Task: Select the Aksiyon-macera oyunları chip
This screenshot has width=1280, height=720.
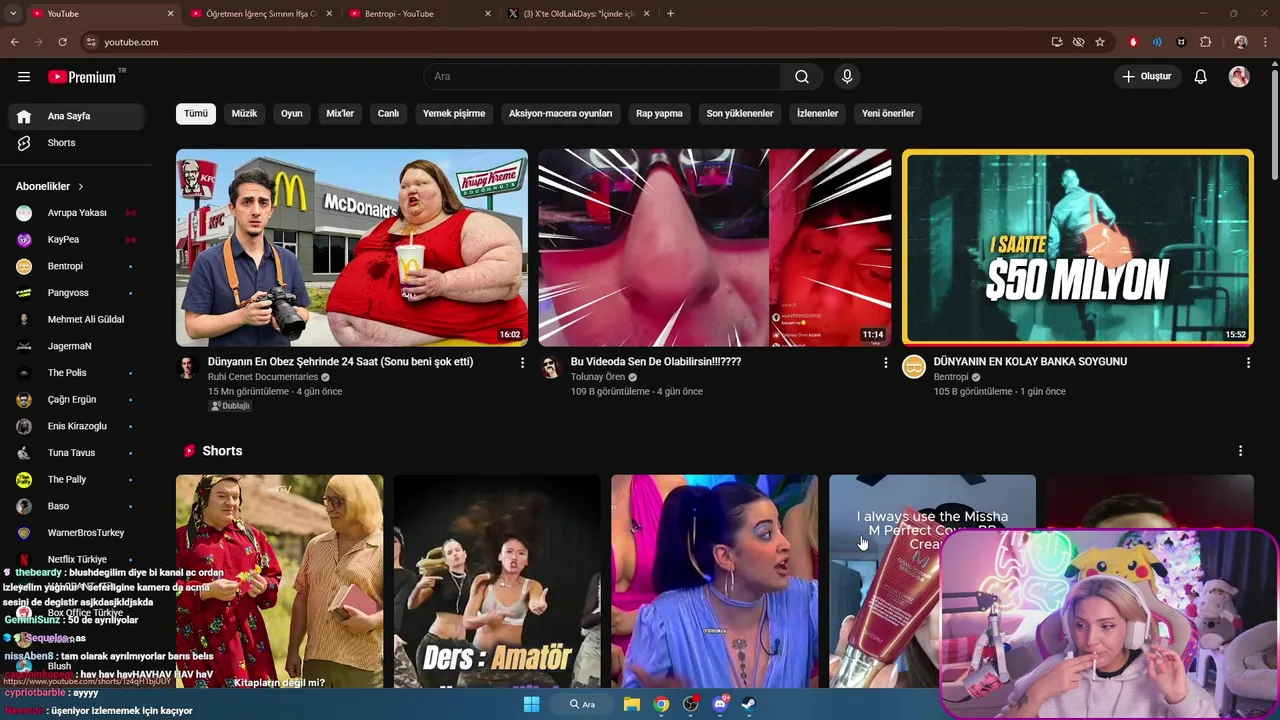Action: pyautogui.click(x=560, y=113)
